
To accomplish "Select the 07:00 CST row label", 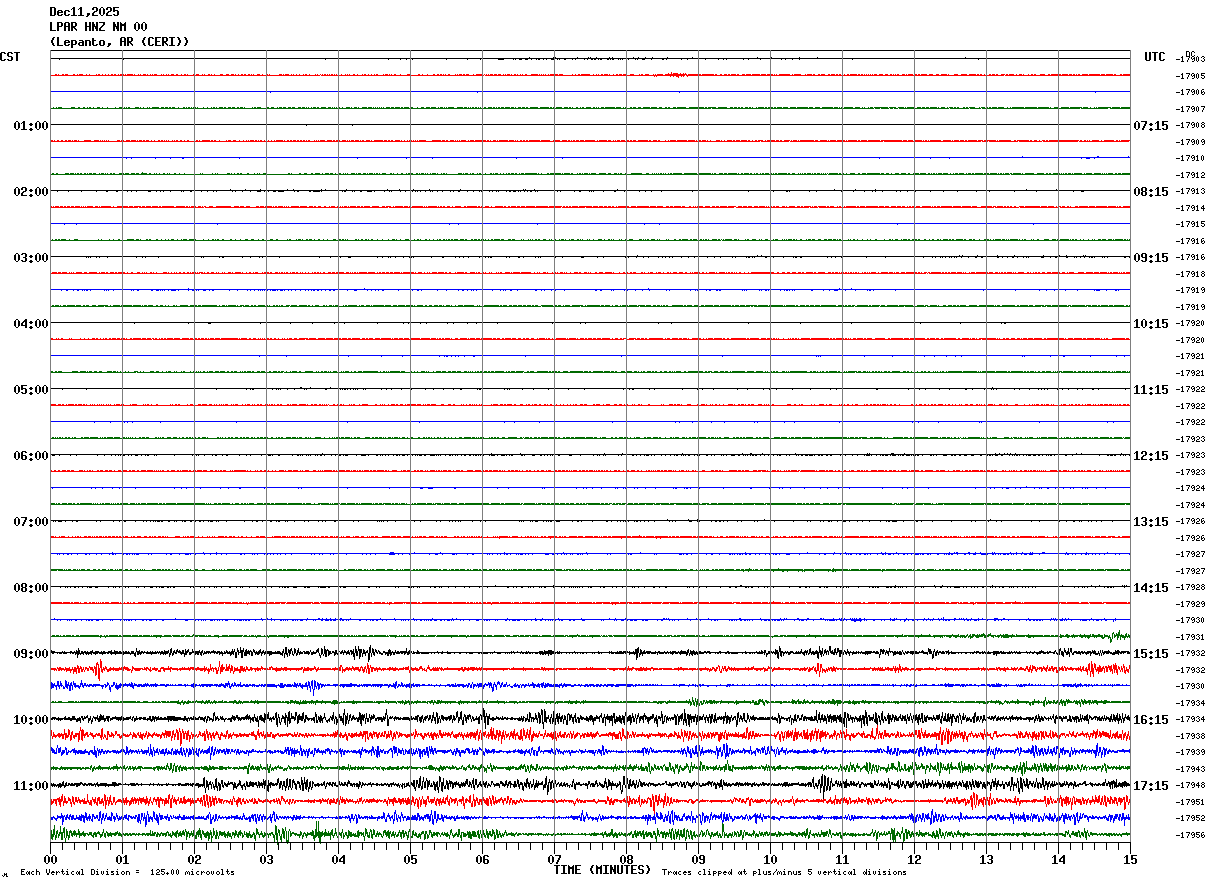I will coord(31,522).
